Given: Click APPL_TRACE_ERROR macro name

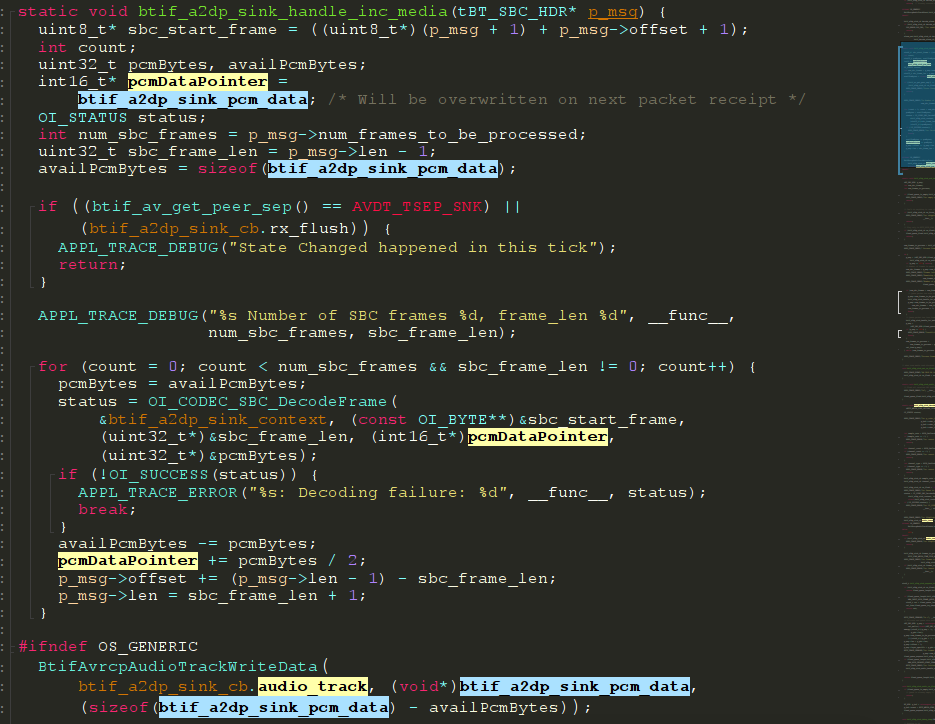Looking at the screenshot, I should tap(157, 493).
